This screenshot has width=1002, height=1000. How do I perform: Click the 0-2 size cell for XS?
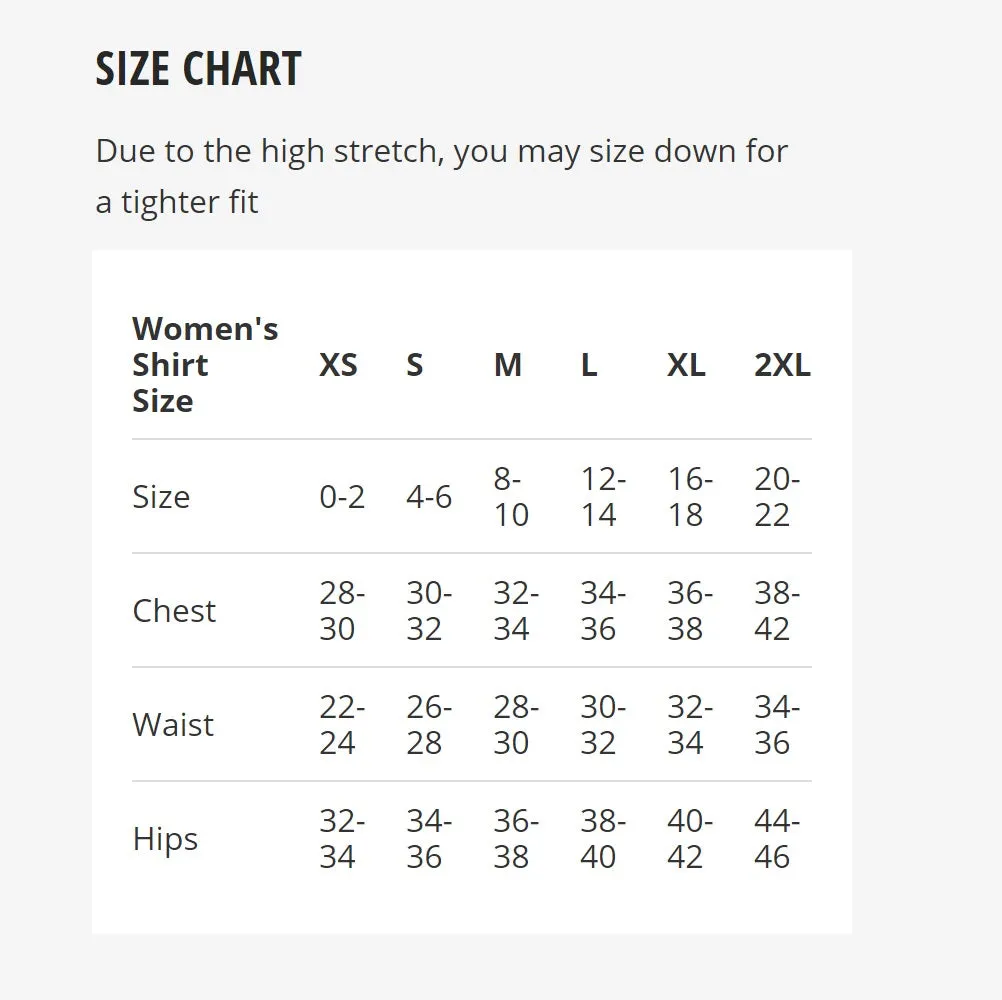click(342, 497)
